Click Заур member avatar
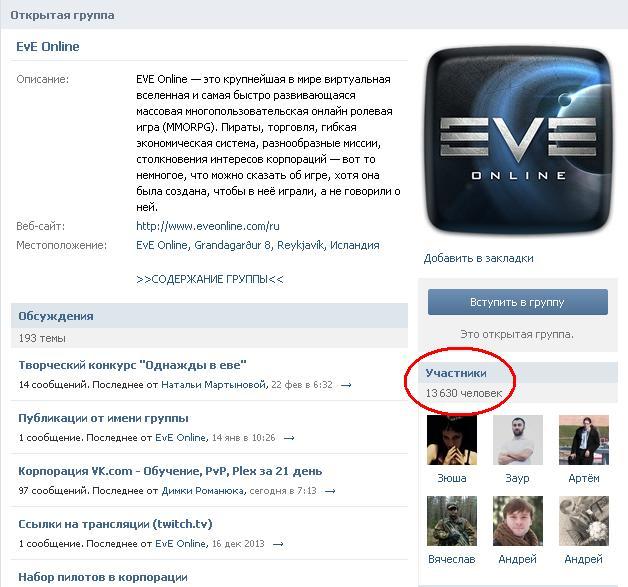 517,440
